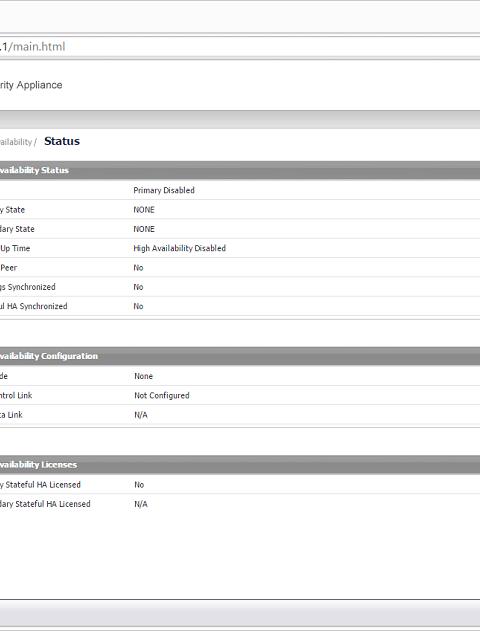This screenshot has height=631, width=480.
Task: Click the 'Synchronized' settings row label
Action: 28,287
